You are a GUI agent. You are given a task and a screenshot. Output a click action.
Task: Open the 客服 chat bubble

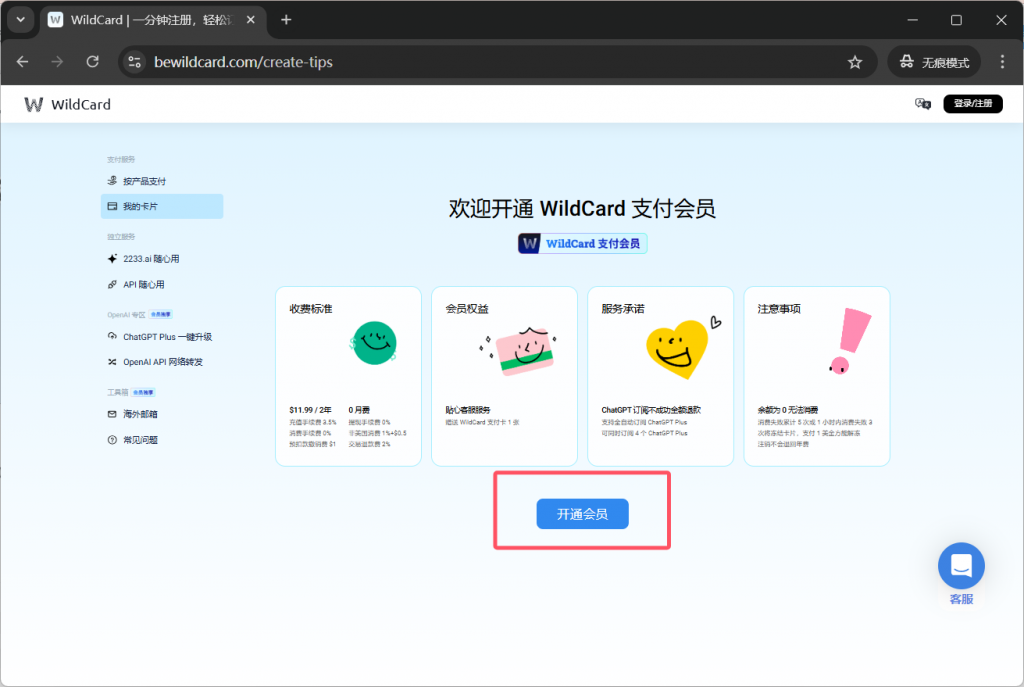pos(961,566)
